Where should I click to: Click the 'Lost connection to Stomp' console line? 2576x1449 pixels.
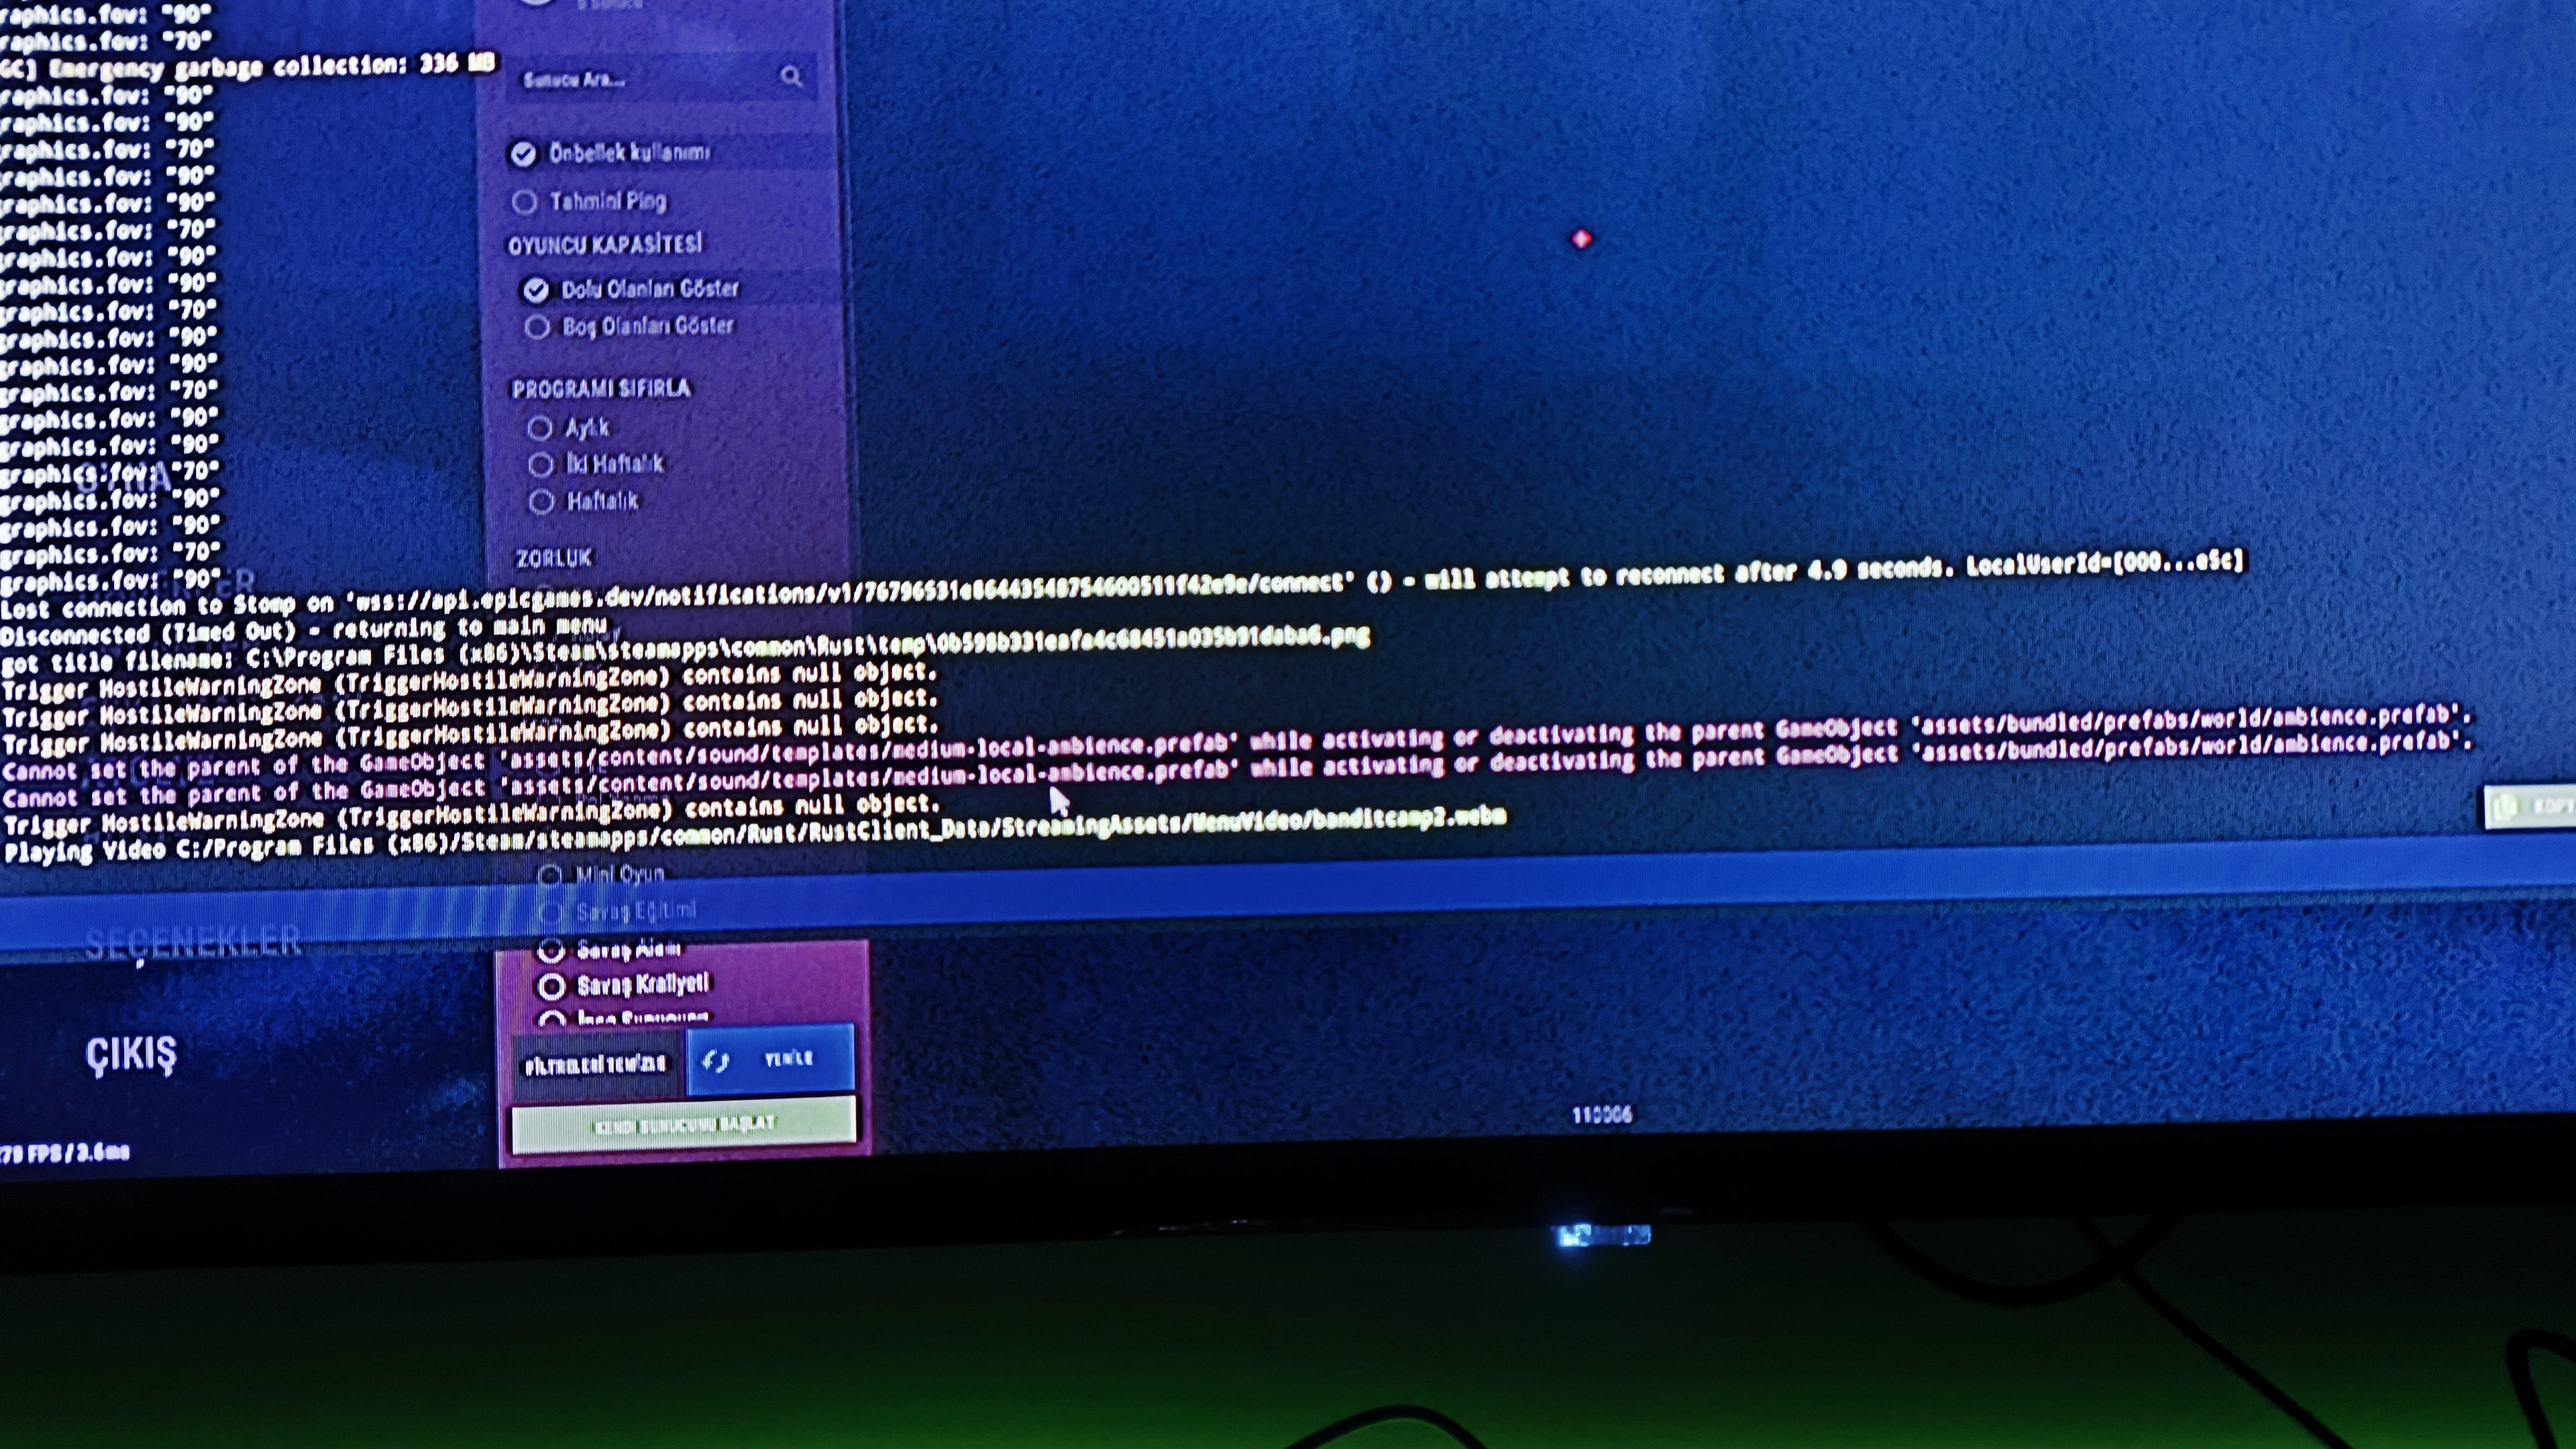point(1122,583)
